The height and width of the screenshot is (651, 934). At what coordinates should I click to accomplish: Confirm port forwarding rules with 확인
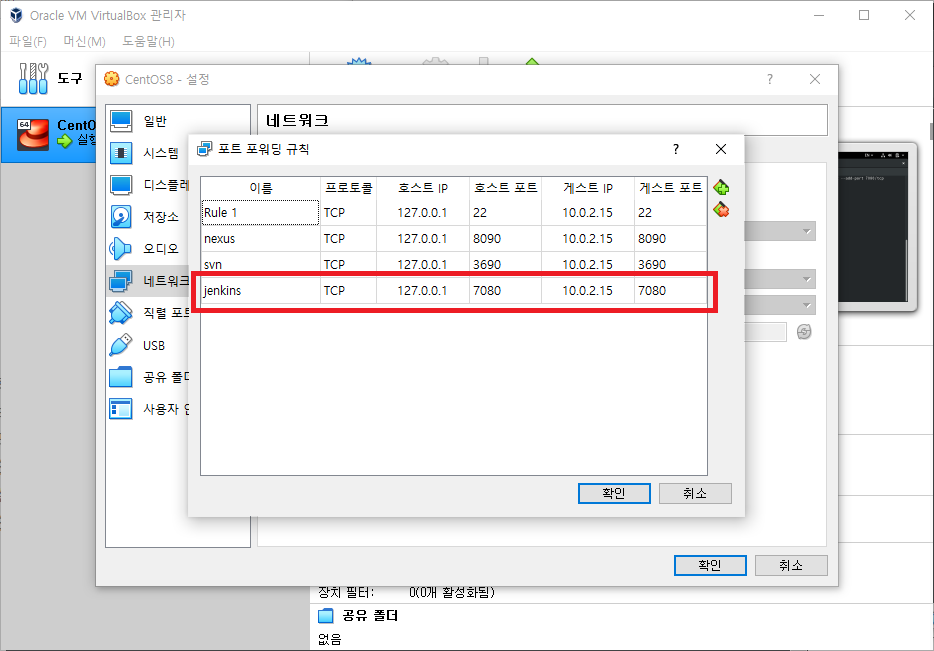click(614, 493)
